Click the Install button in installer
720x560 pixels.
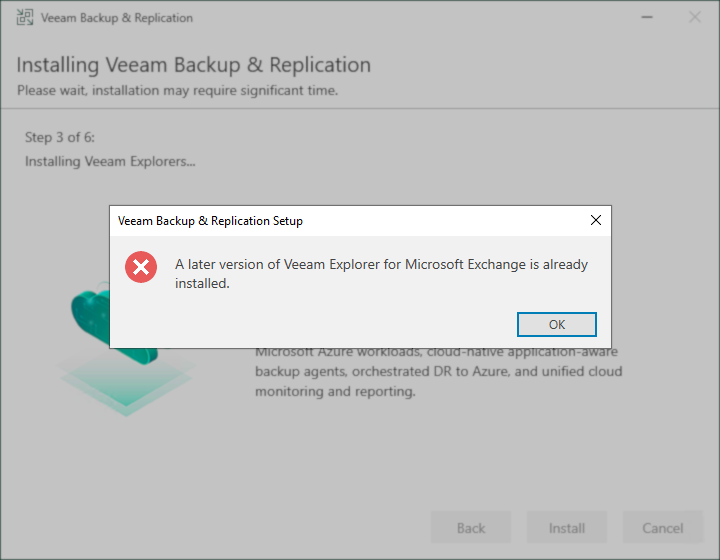tap(567, 527)
